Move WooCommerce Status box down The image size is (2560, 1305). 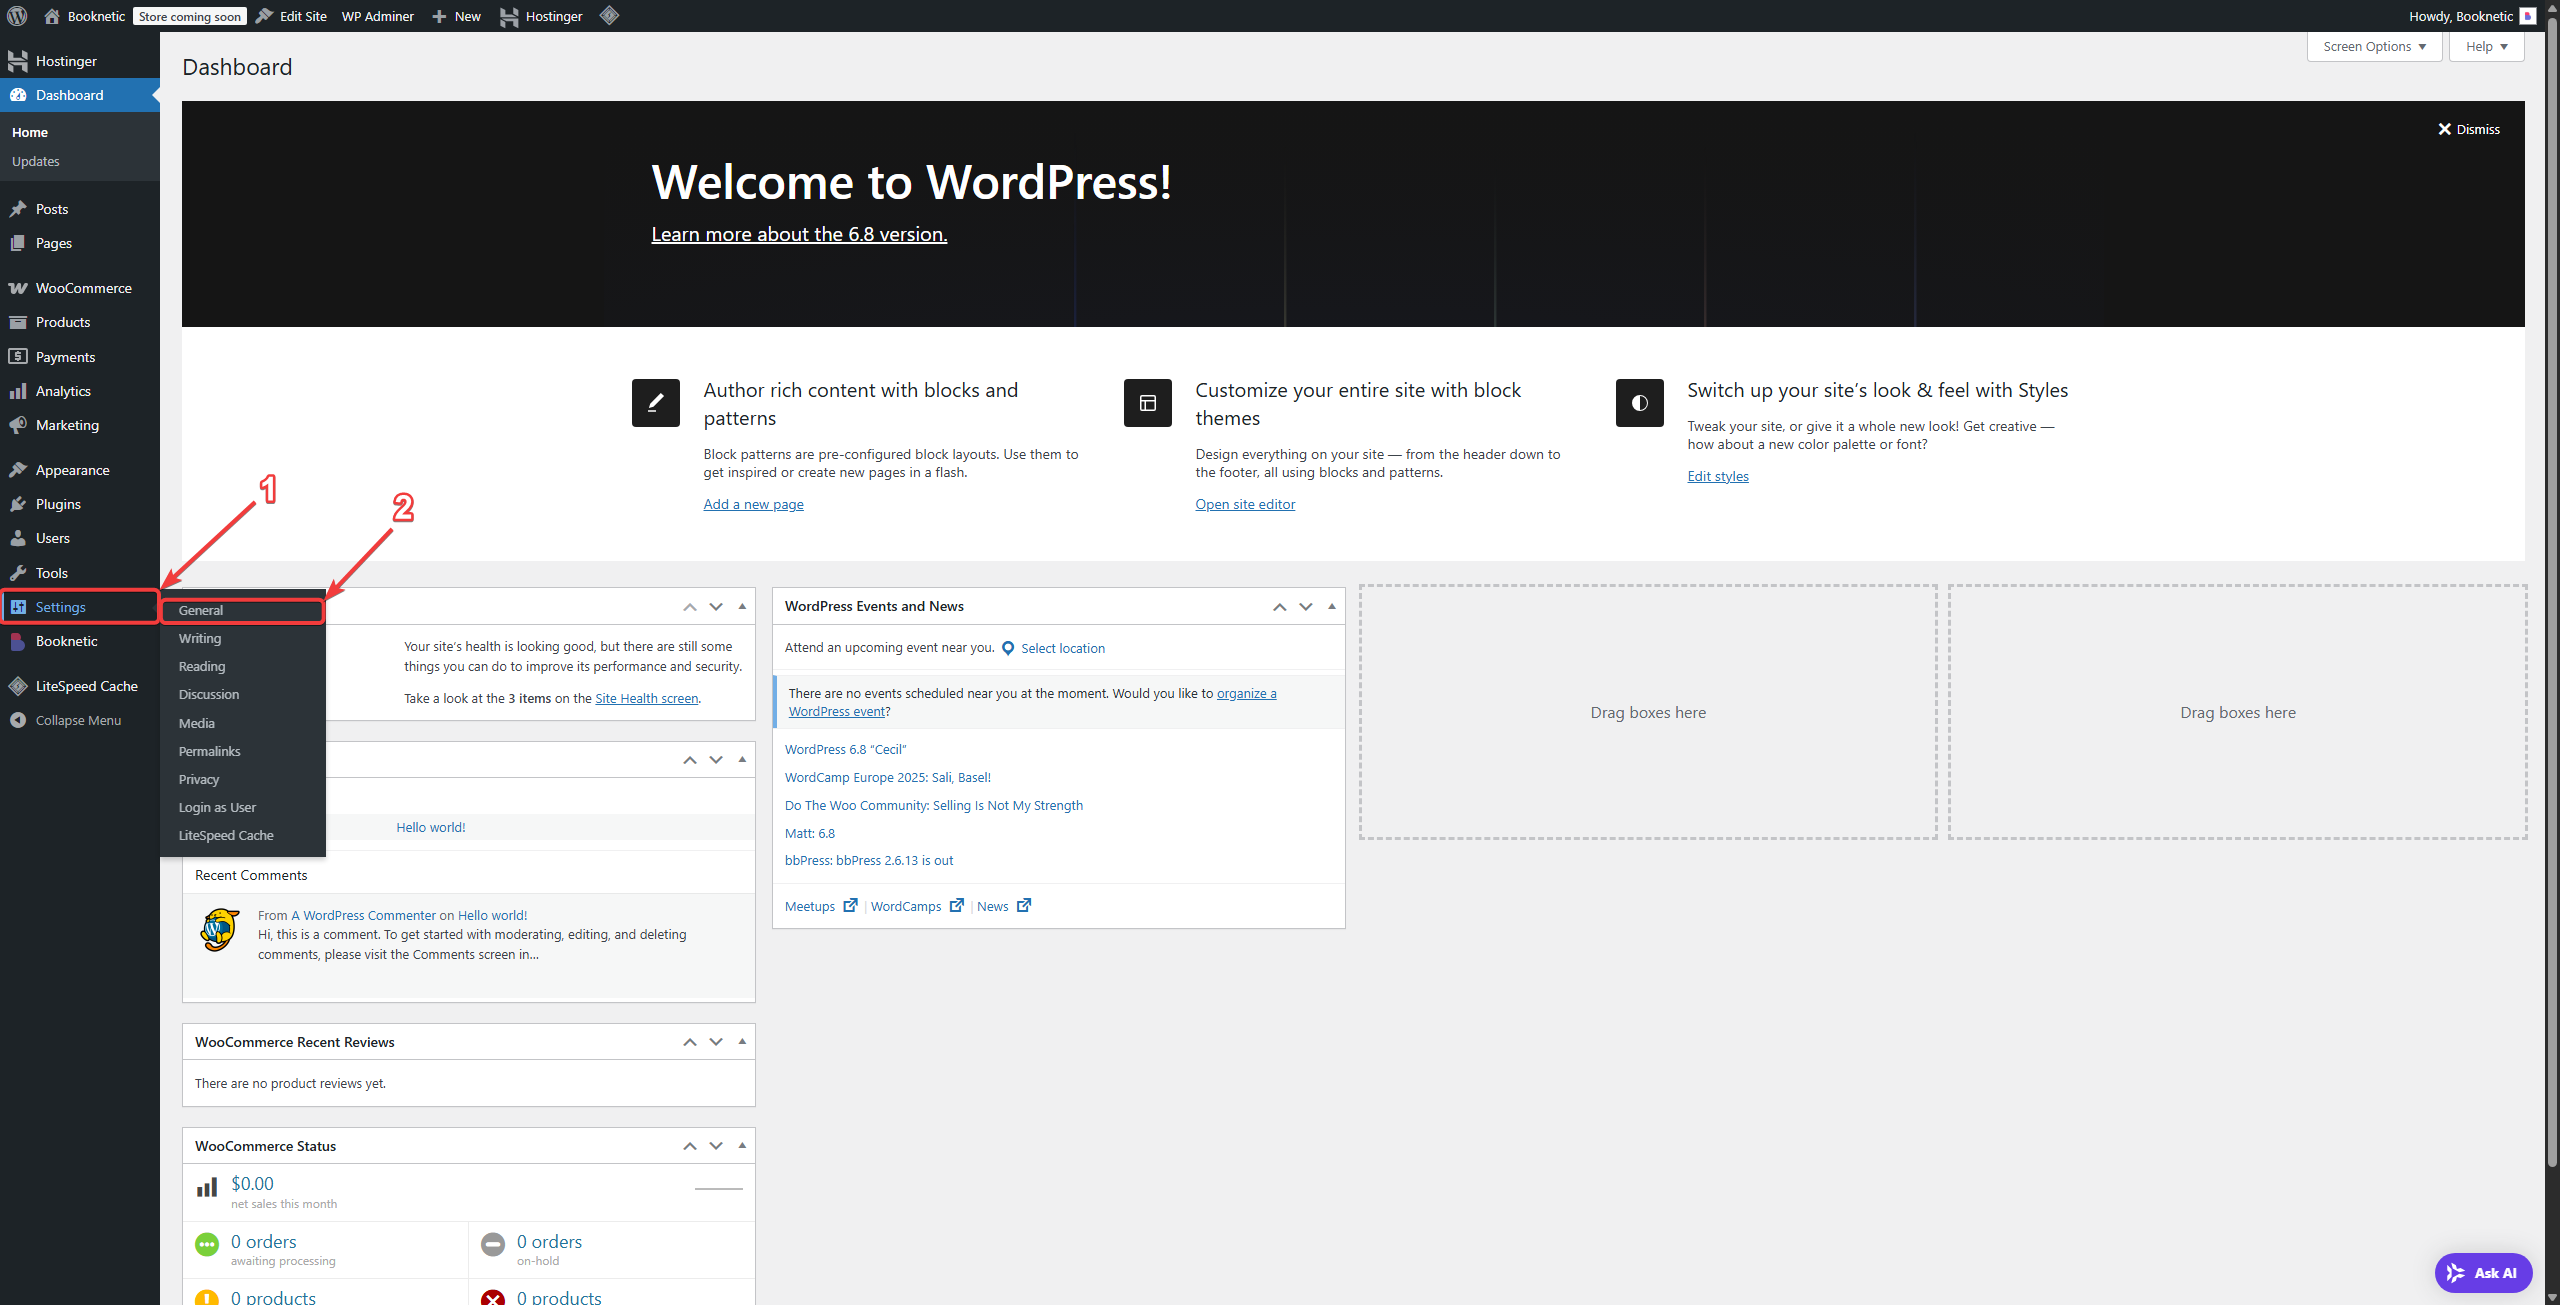click(x=716, y=1146)
